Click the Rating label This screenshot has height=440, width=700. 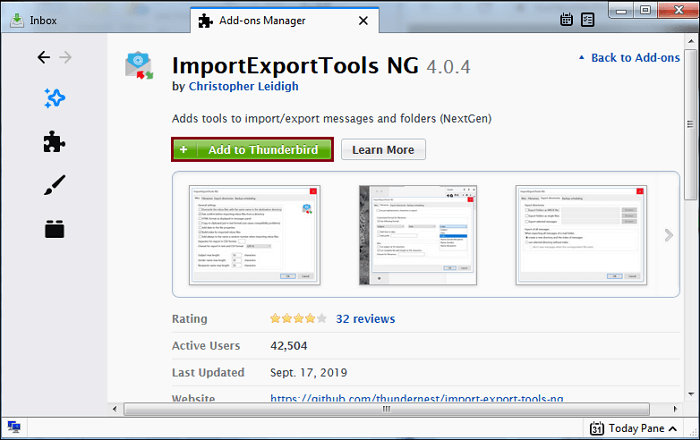[190, 319]
